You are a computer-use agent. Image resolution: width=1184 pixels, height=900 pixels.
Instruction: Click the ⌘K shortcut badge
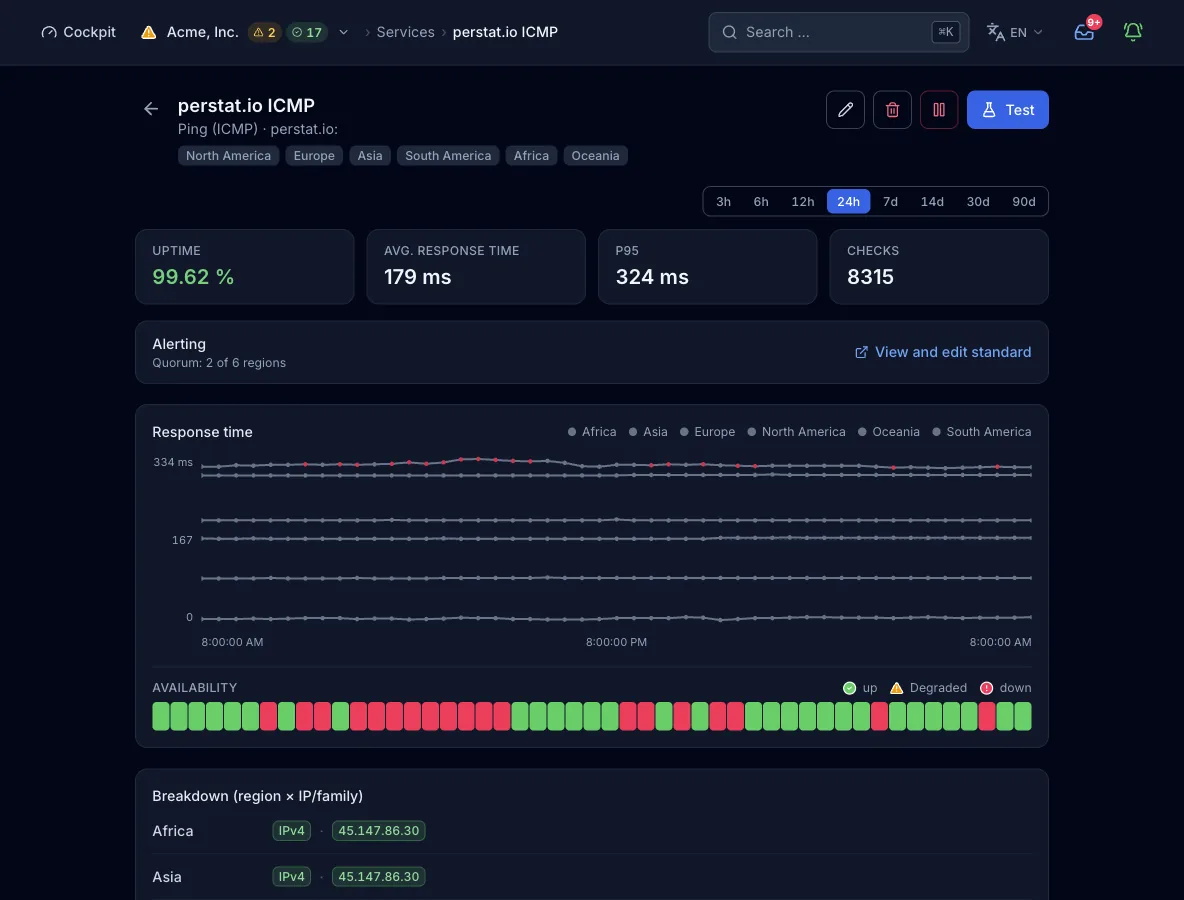pyautogui.click(x=945, y=32)
